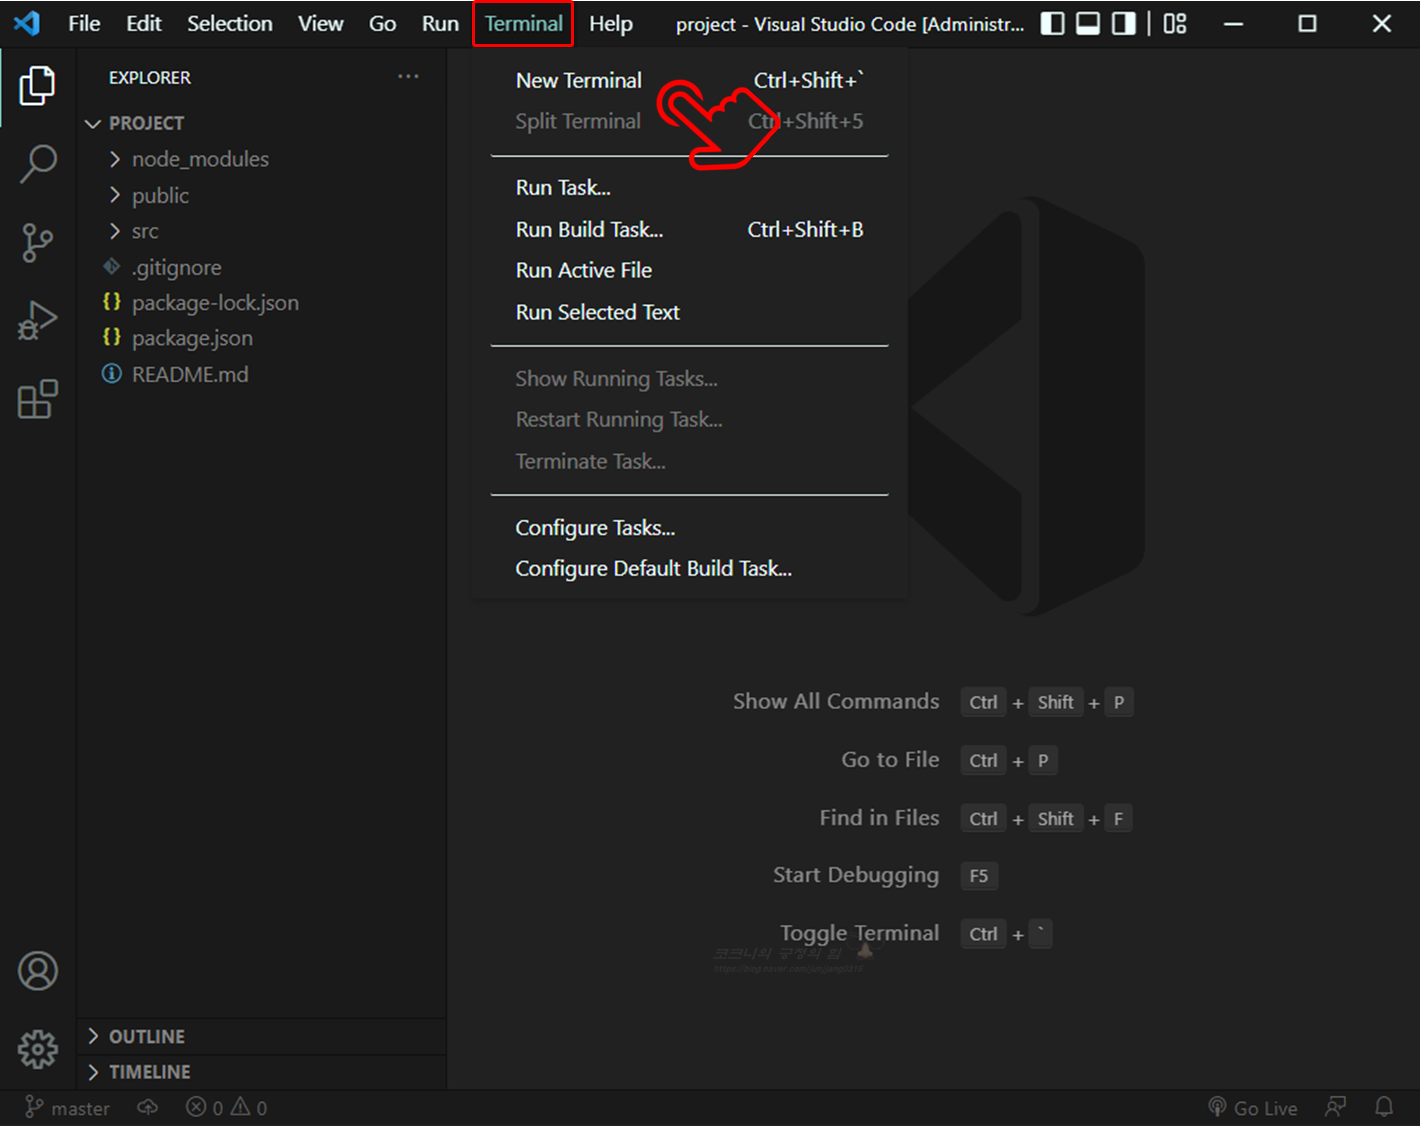Maximize the VS Code window

coord(1307,23)
